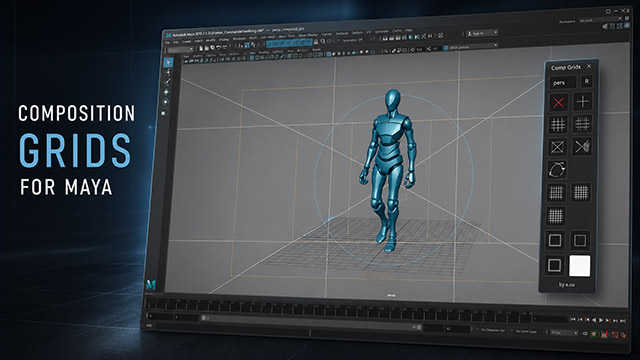This screenshot has height=360, width=640.
Task: Open the File menu
Action: [167, 42]
